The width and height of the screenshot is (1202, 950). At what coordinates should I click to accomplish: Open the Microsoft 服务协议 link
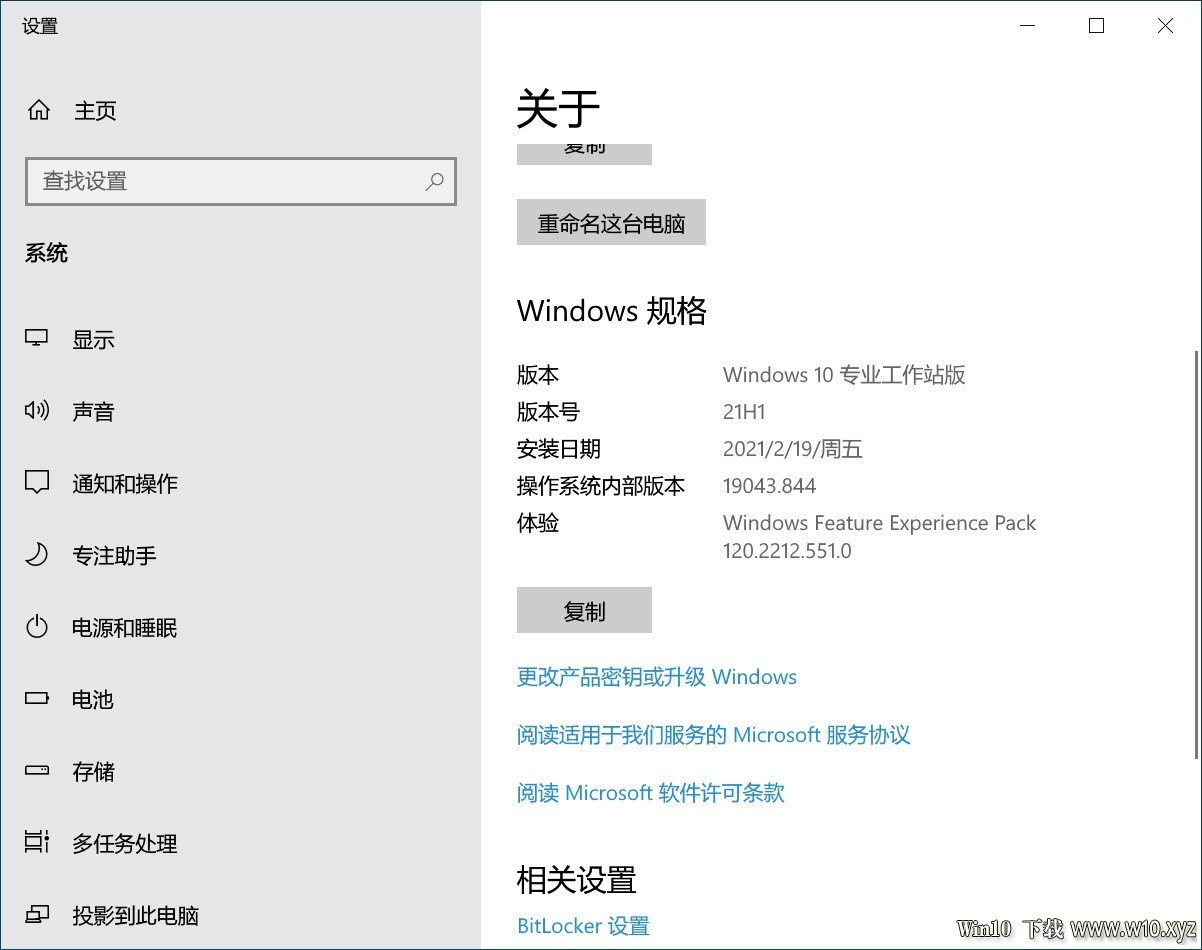714,735
